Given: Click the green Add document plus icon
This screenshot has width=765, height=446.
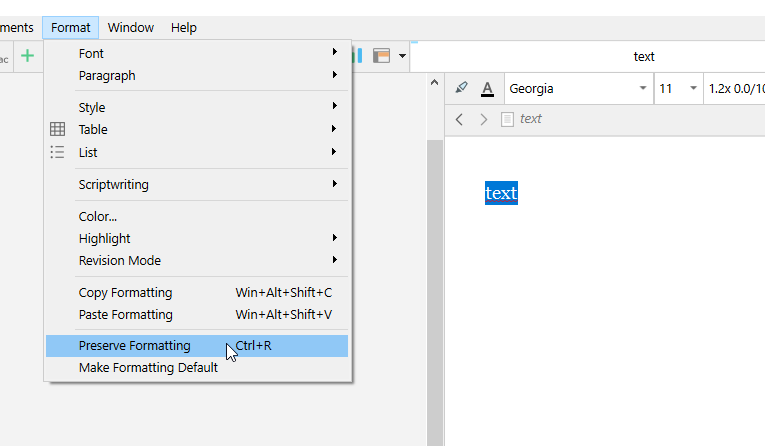Looking at the screenshot, I should (x=27, y=56).
